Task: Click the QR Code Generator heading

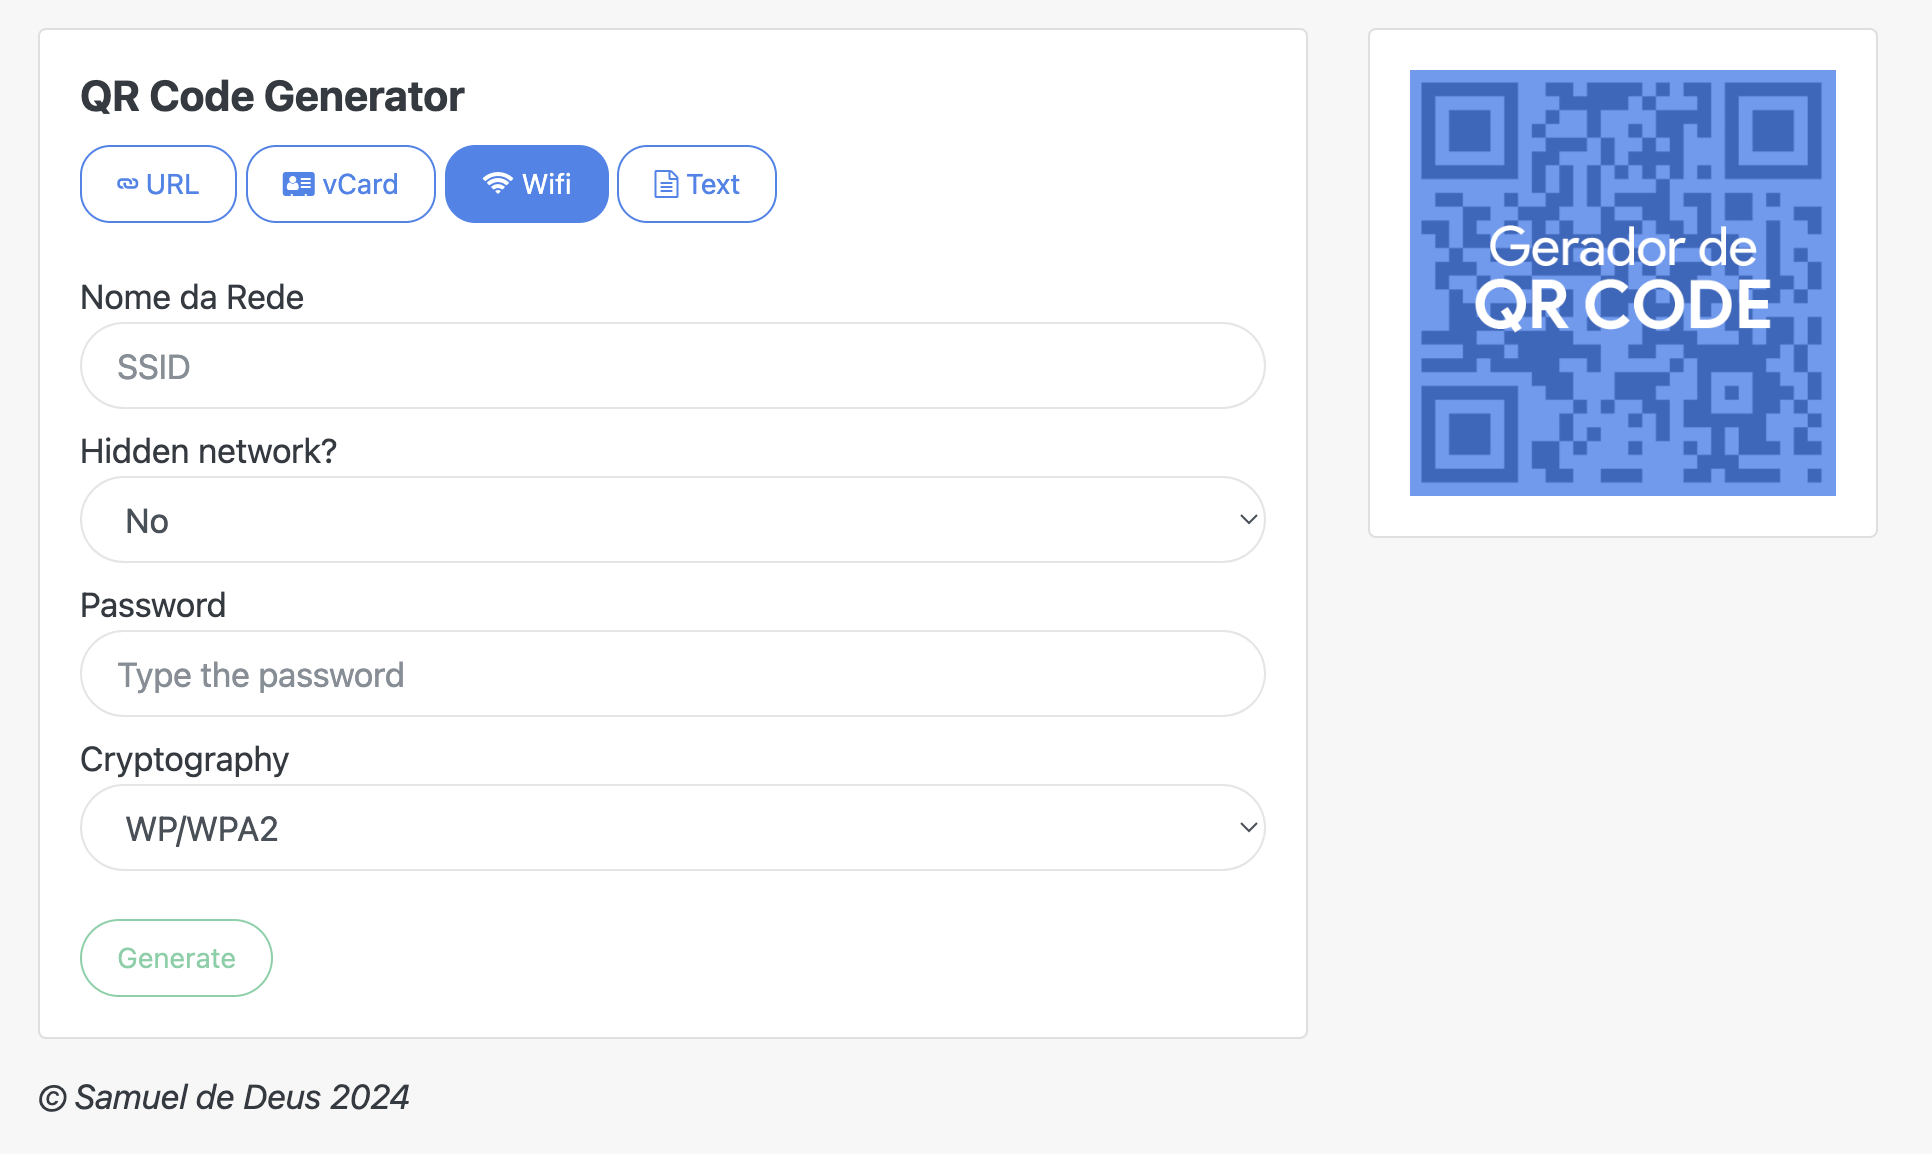Action: pos(272,95)
